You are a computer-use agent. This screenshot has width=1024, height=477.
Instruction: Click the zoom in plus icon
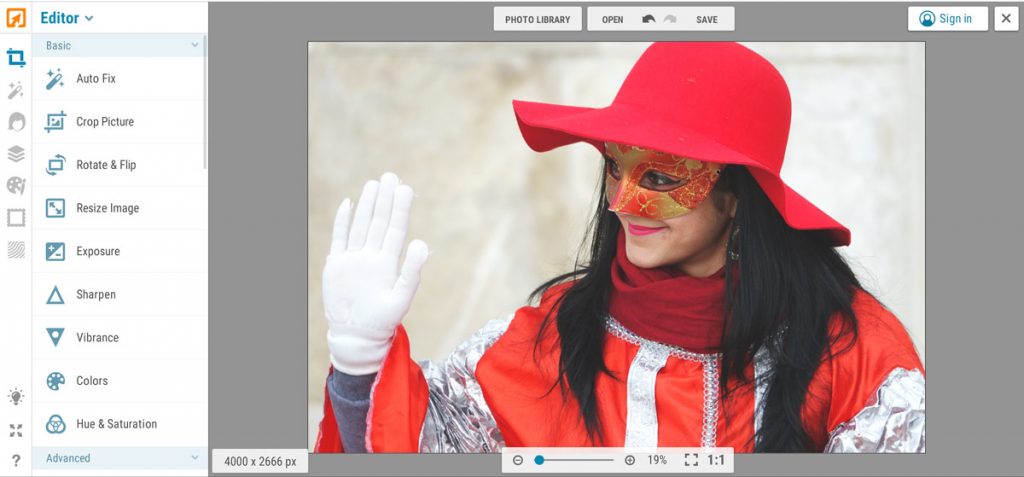[x=629, y=460]
